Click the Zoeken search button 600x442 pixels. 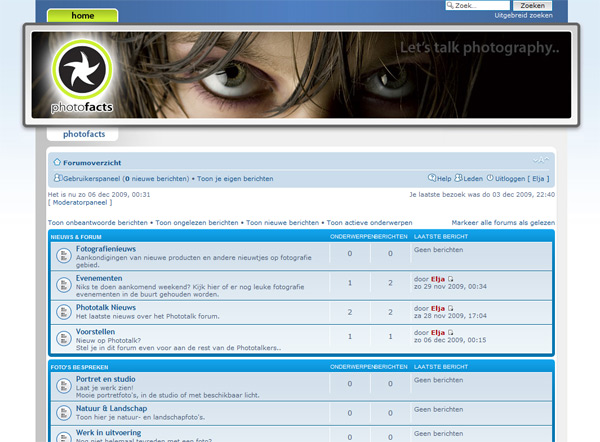[x=532, y=6]
